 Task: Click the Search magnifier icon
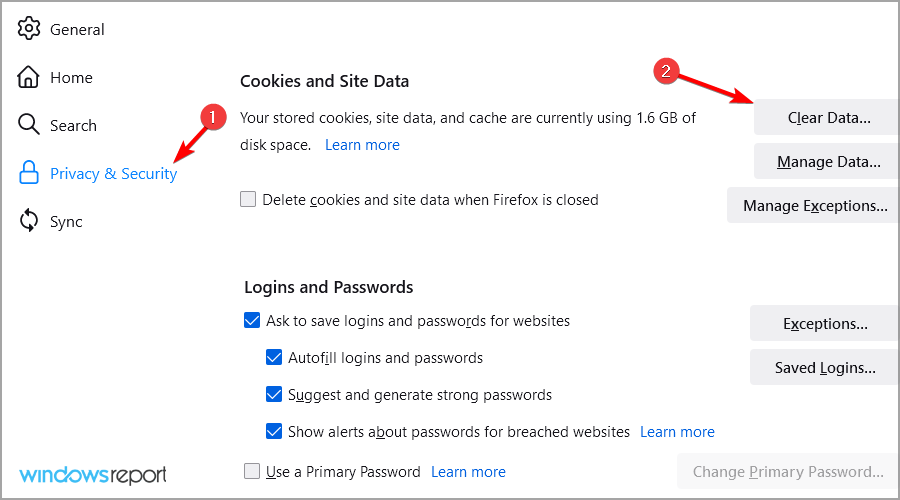coord(29,125)
